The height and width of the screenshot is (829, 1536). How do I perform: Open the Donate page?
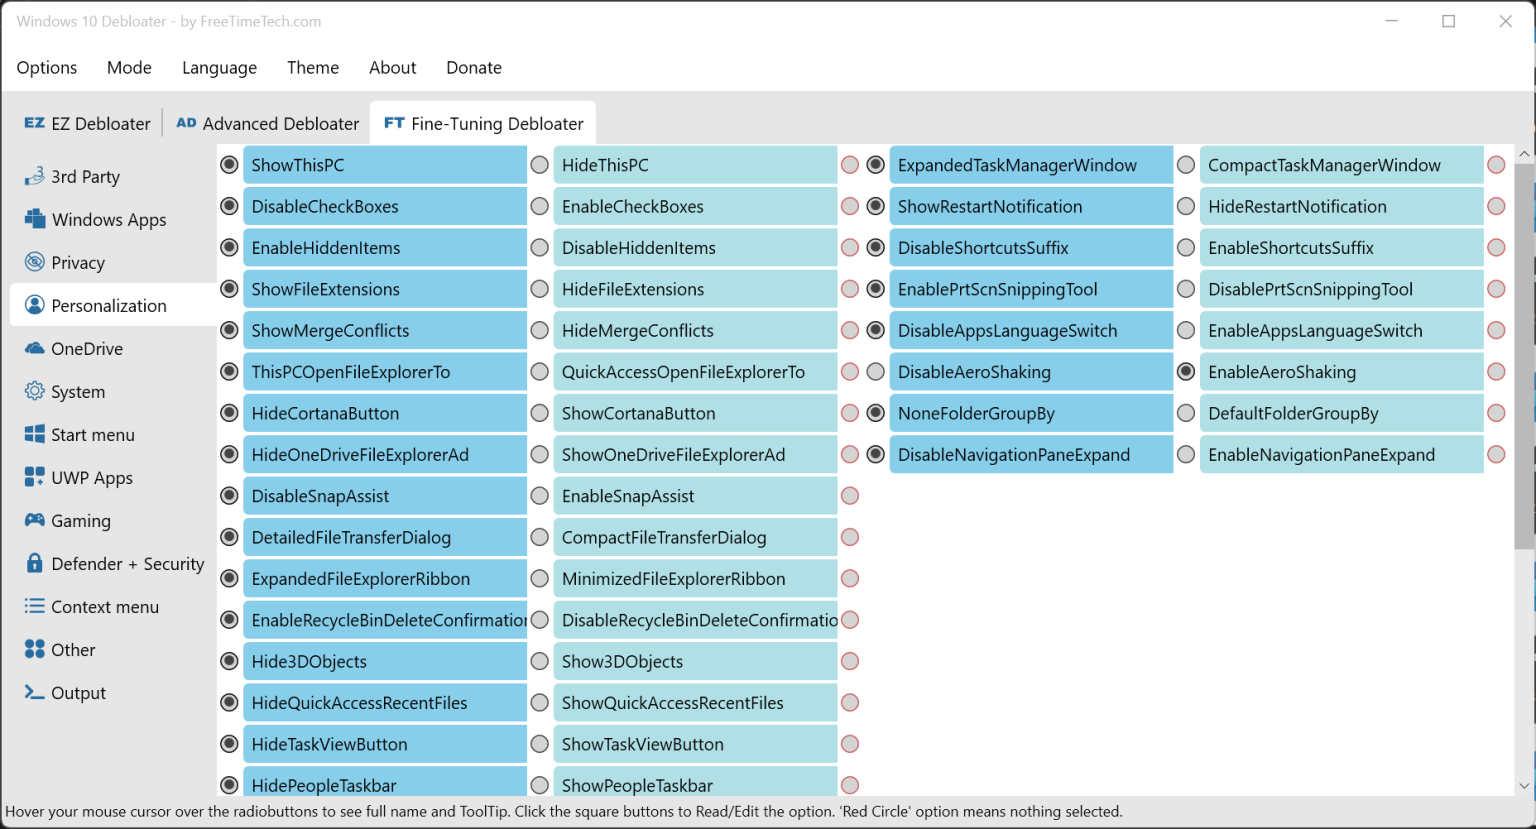click(x=474, y=67)
